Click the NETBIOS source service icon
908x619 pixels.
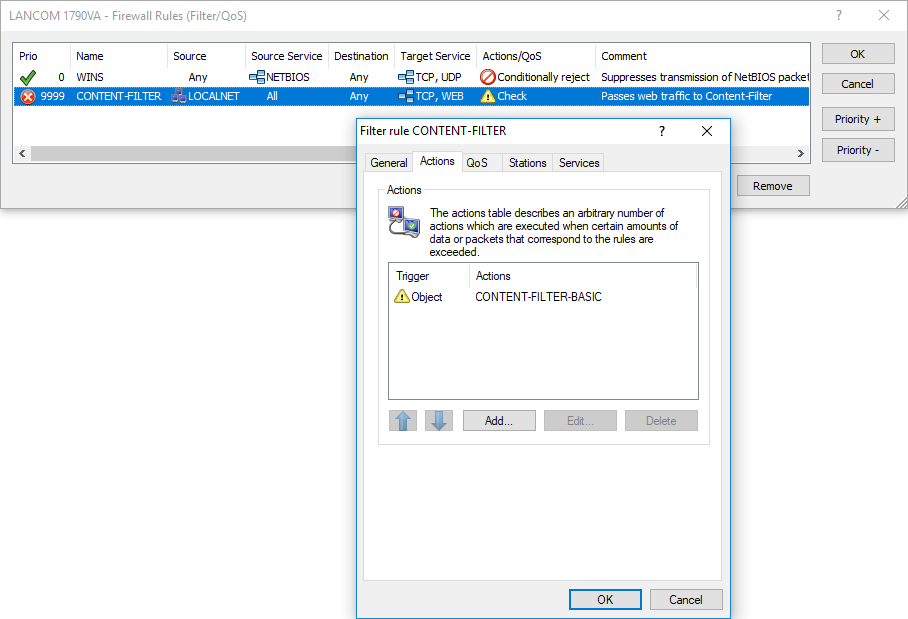[x=257, y=77]
